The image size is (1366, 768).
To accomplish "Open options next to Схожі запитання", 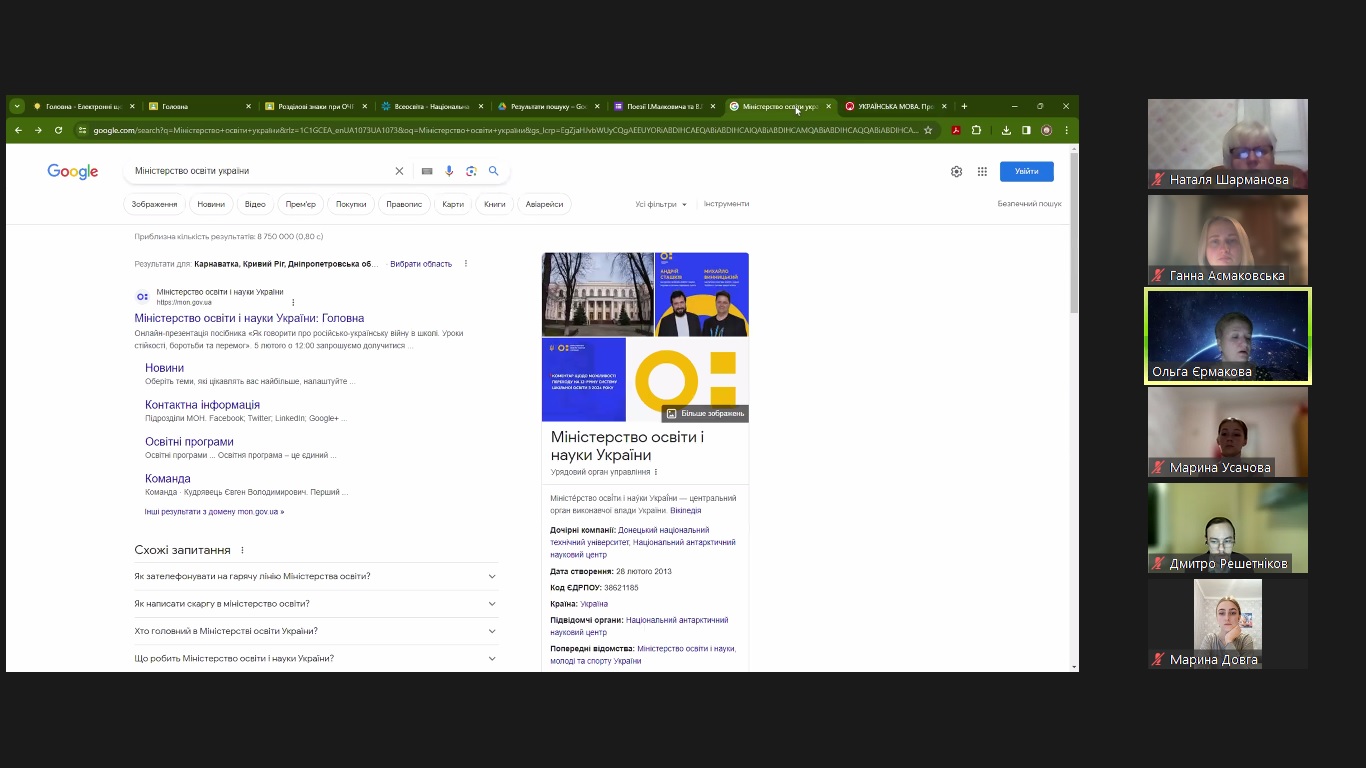I will pyautogui.click(x=242, y=550).
